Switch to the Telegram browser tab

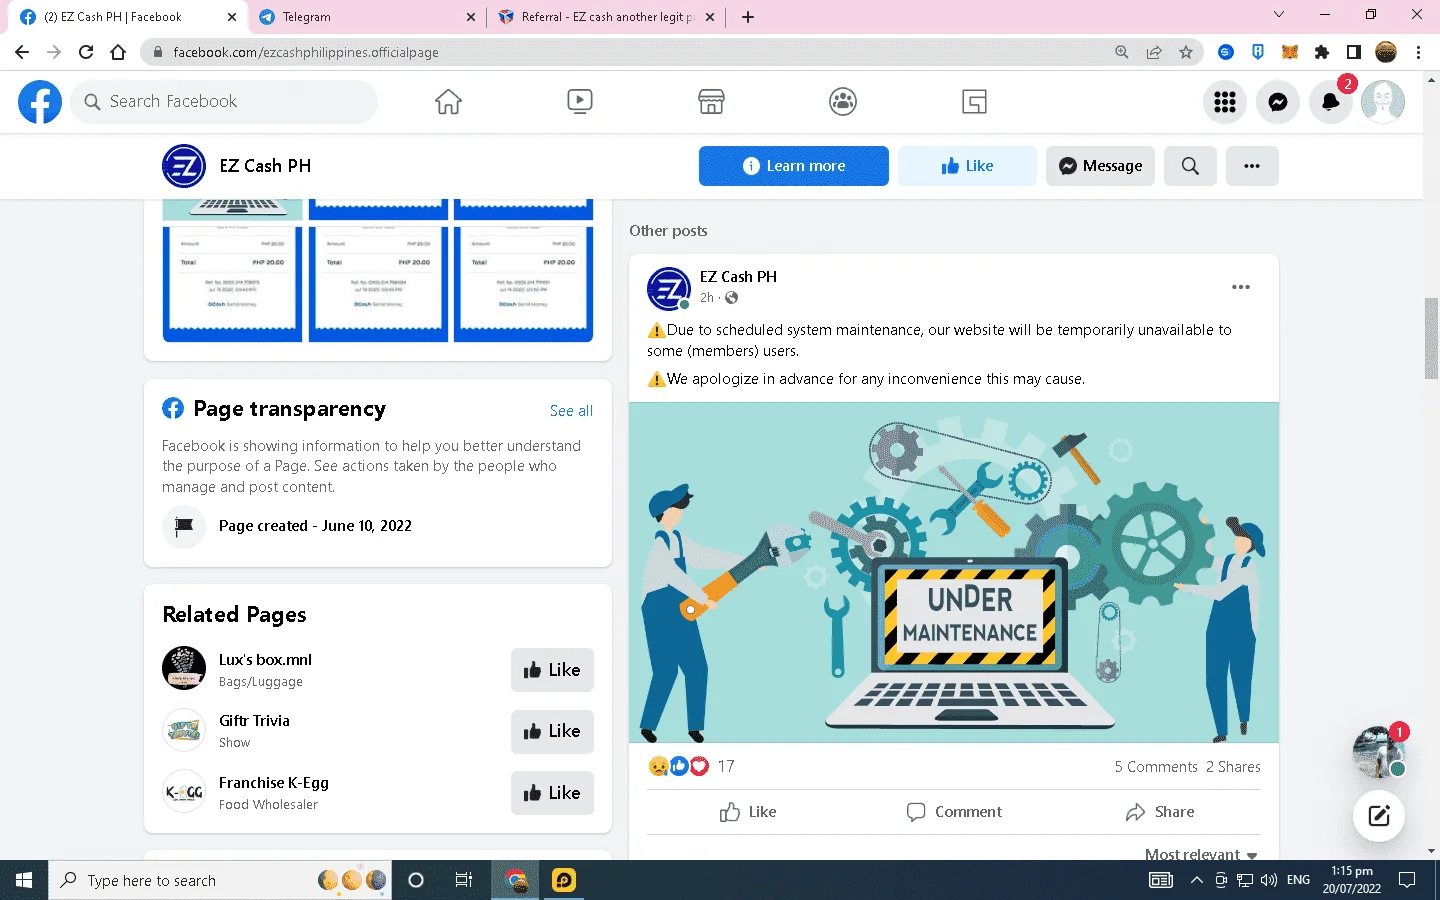pos(366,17)
